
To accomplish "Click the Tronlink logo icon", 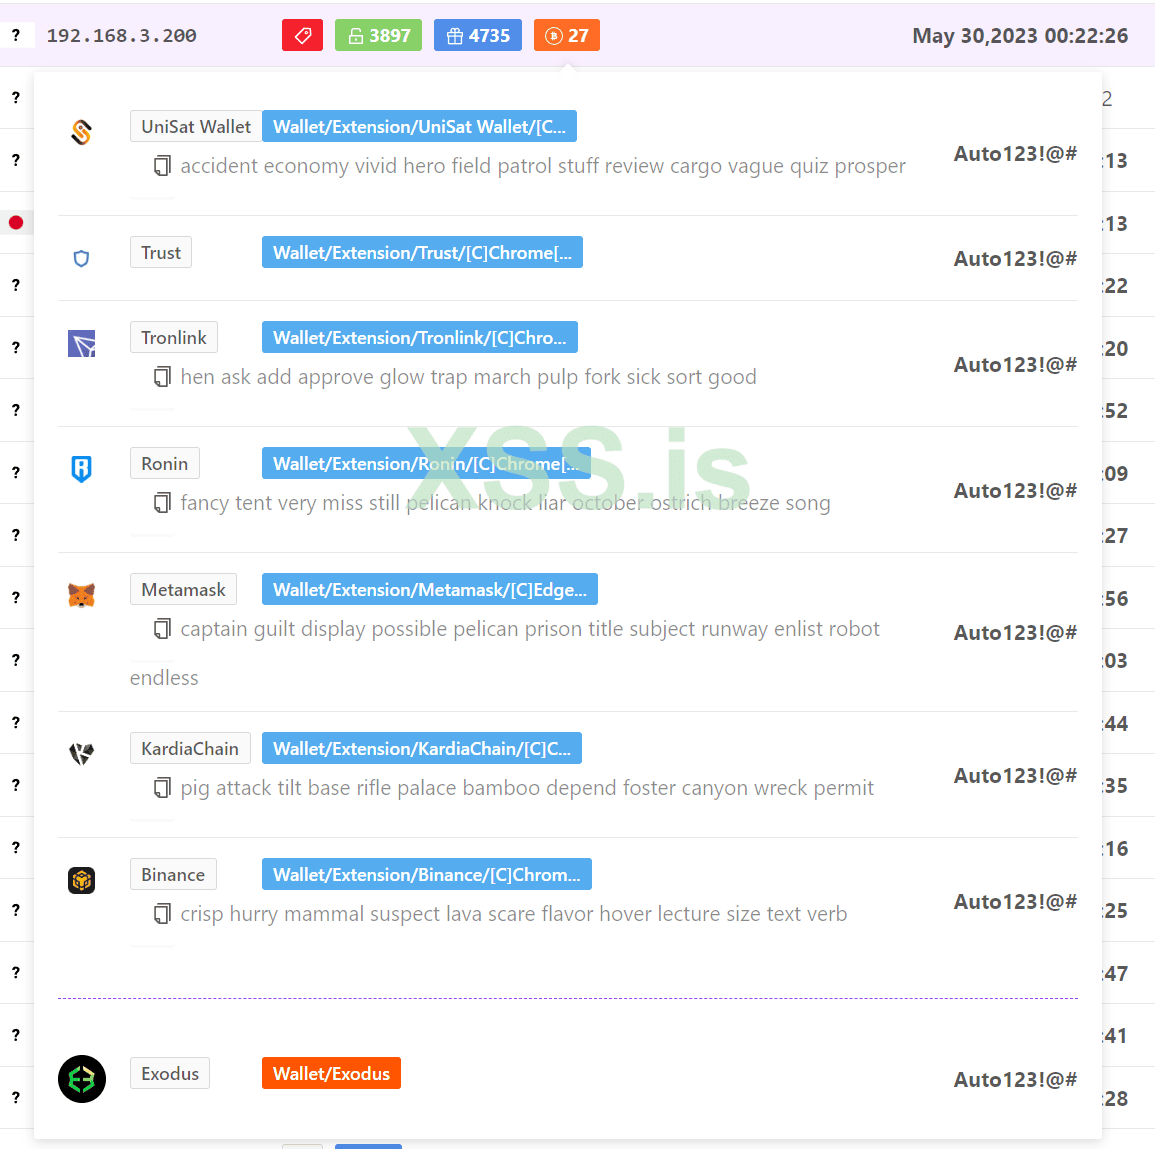I will click(x=82, y=343).
